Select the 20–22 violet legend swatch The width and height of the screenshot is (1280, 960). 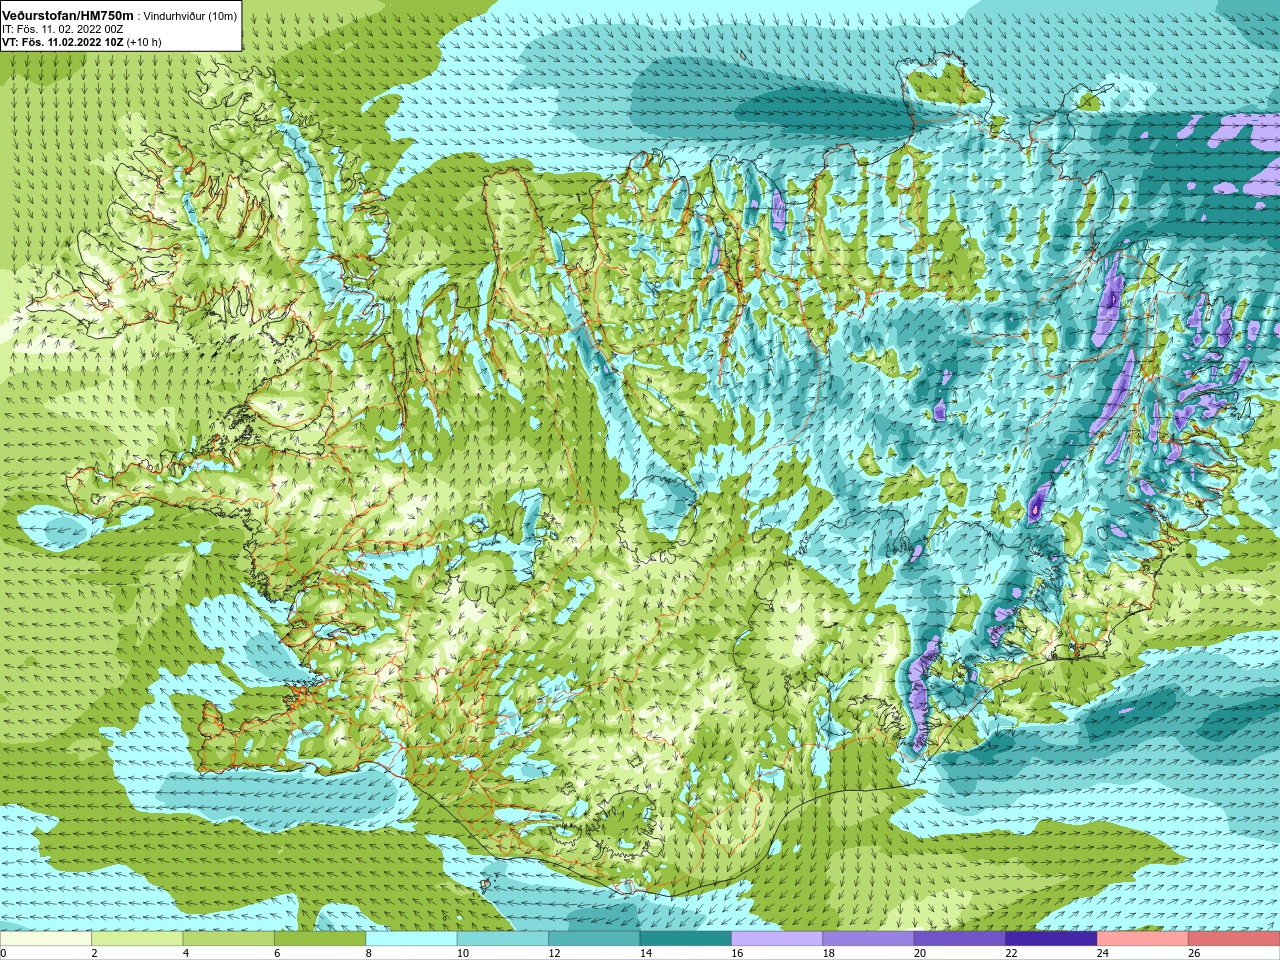pyautogui.click(x=959, y=939)
